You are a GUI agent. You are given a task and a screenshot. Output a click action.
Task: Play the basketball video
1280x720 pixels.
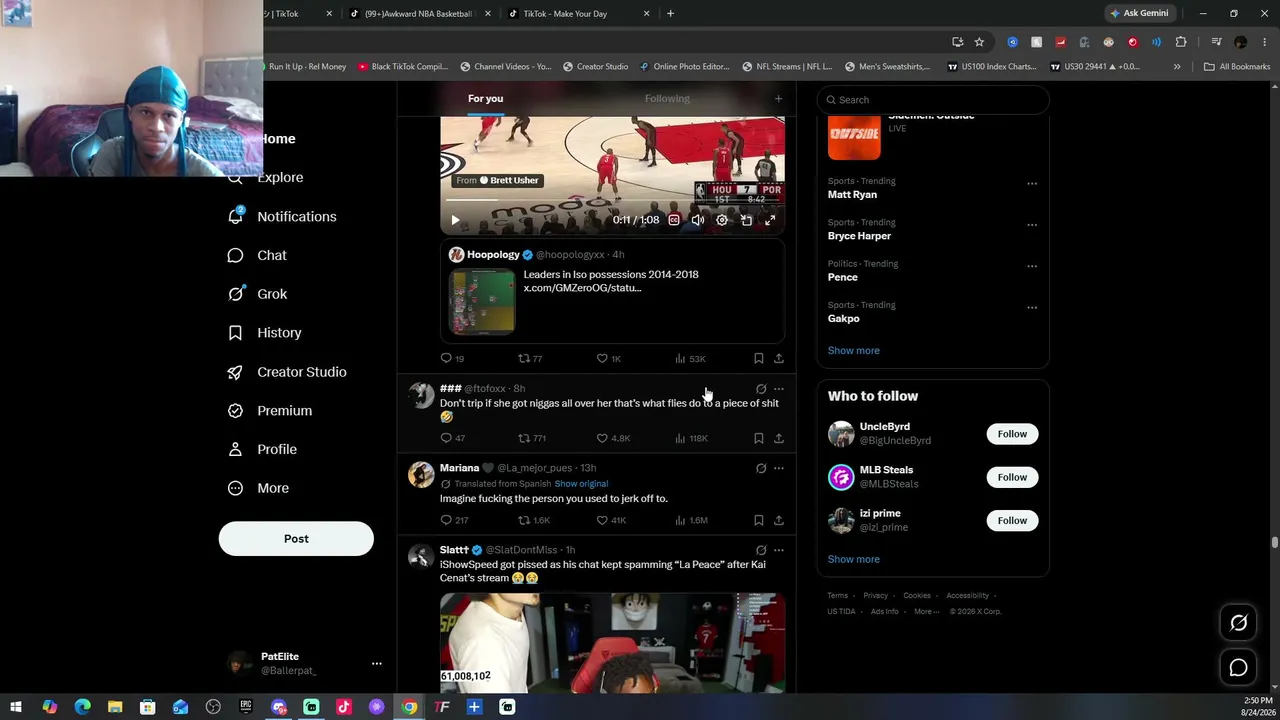click(455, 220)
